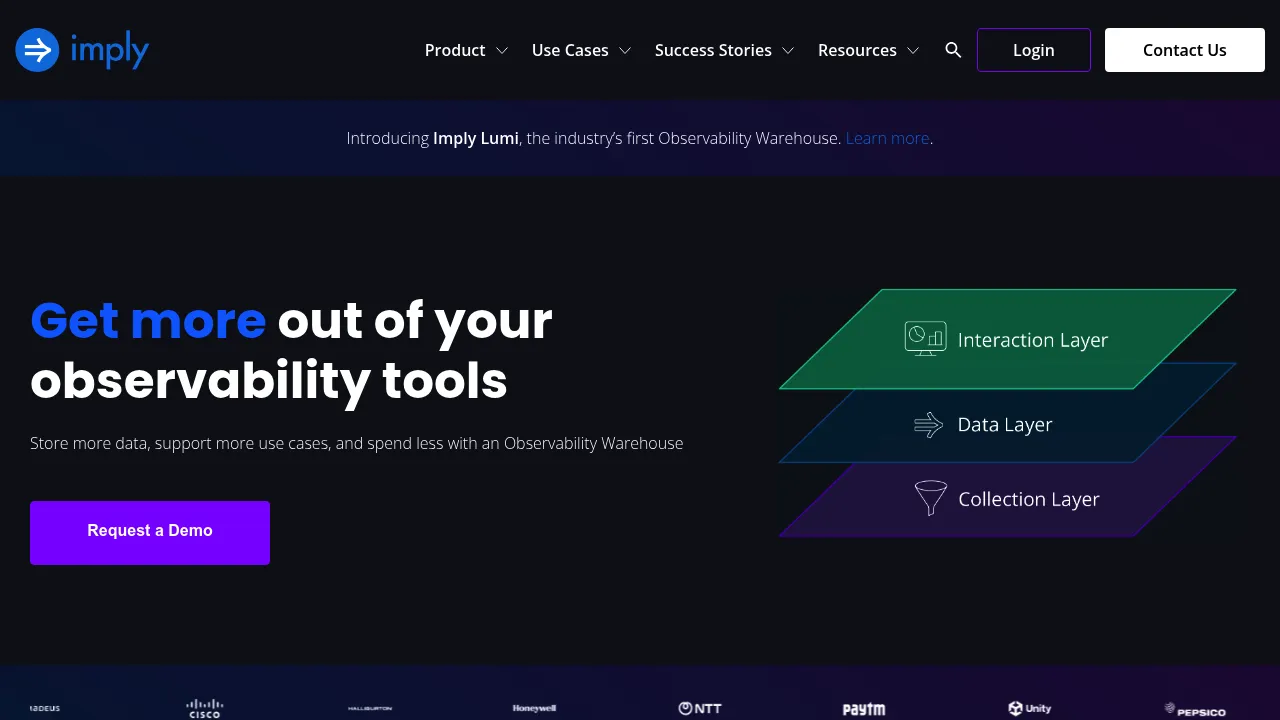This screenshot has height=720, width=1280.
Task: Click the NTT logo
Action: coord(700,708)
